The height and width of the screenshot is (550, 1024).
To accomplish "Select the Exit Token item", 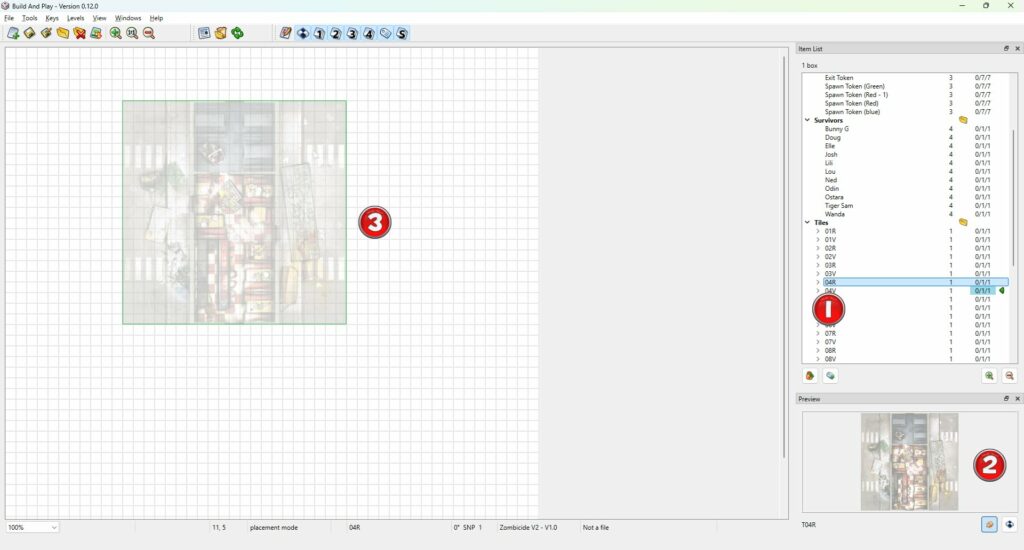I will pos(839,78).
